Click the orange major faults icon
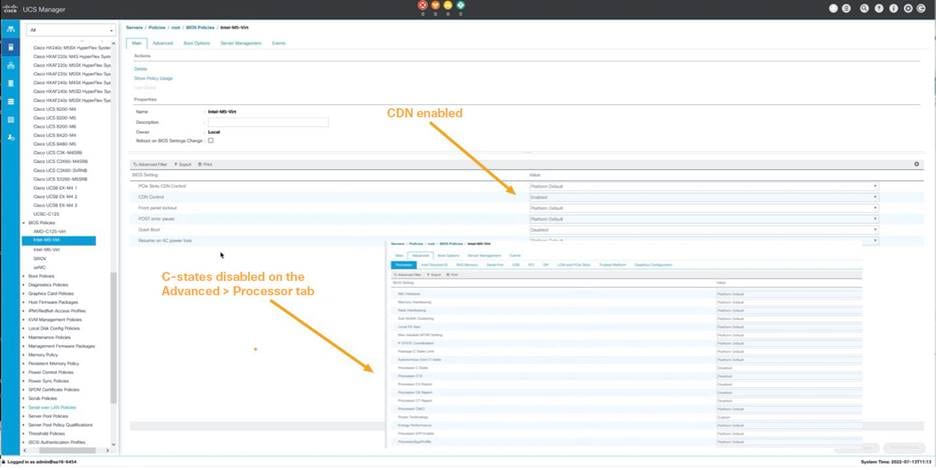 pos(435,5)
